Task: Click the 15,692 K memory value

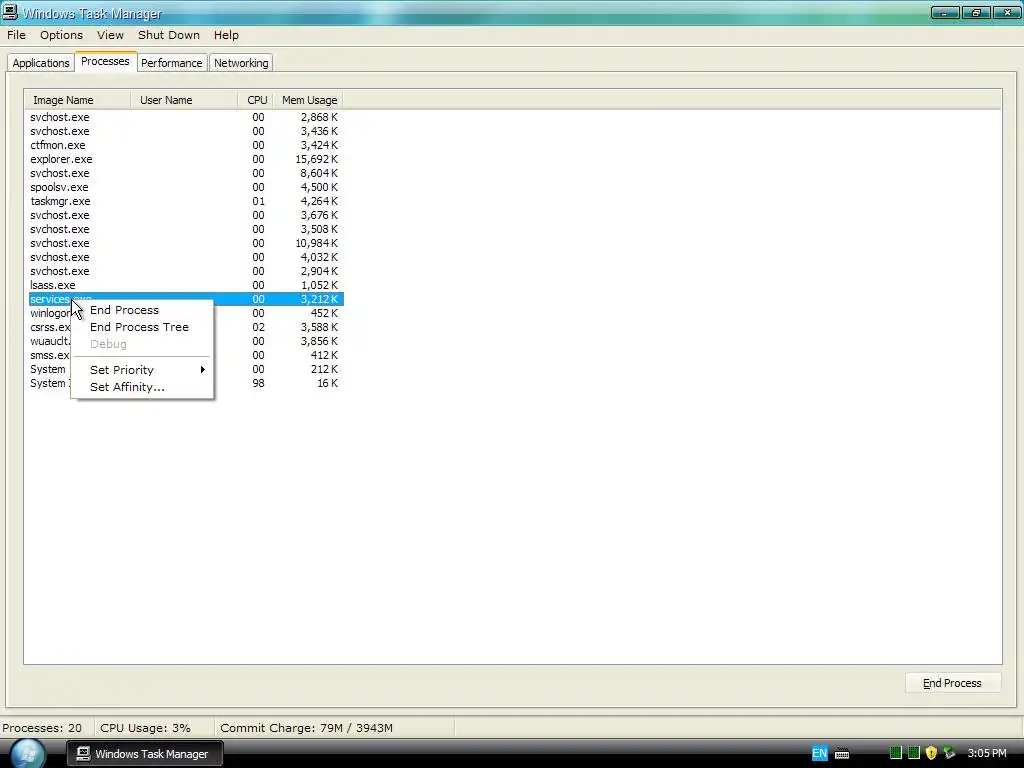Action: click(316, 159)
